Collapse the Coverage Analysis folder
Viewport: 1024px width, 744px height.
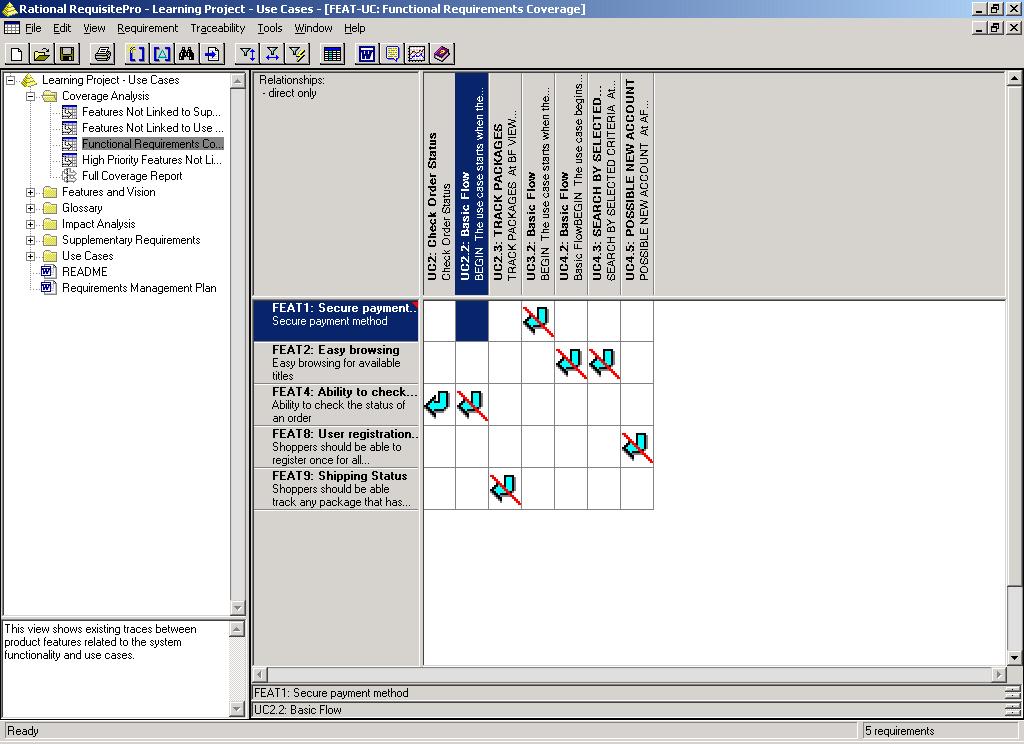(30, 96)
